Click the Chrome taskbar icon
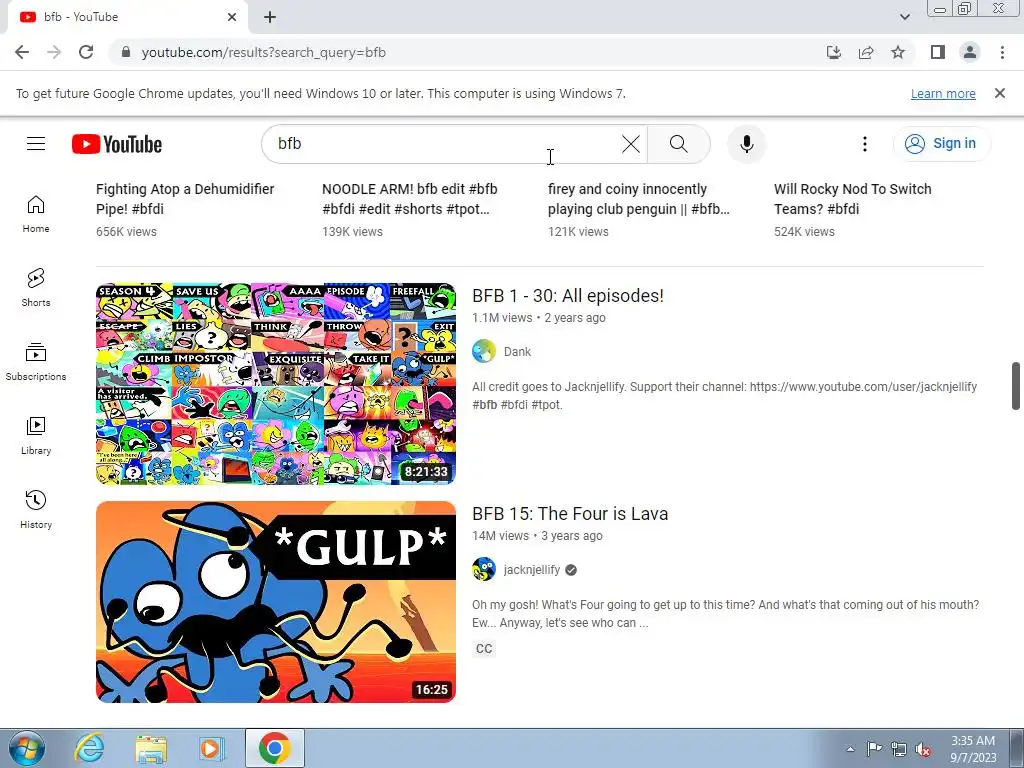1024x768 pixels. (x=274, y=748)
